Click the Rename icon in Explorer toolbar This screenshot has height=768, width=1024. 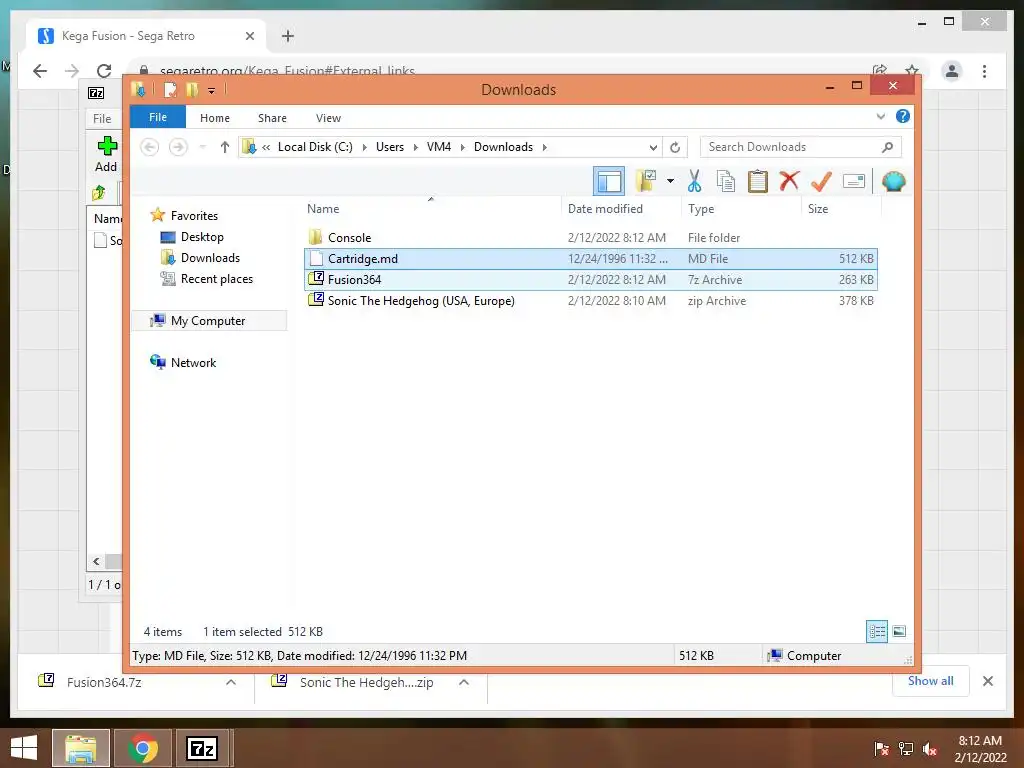point(854,181)
